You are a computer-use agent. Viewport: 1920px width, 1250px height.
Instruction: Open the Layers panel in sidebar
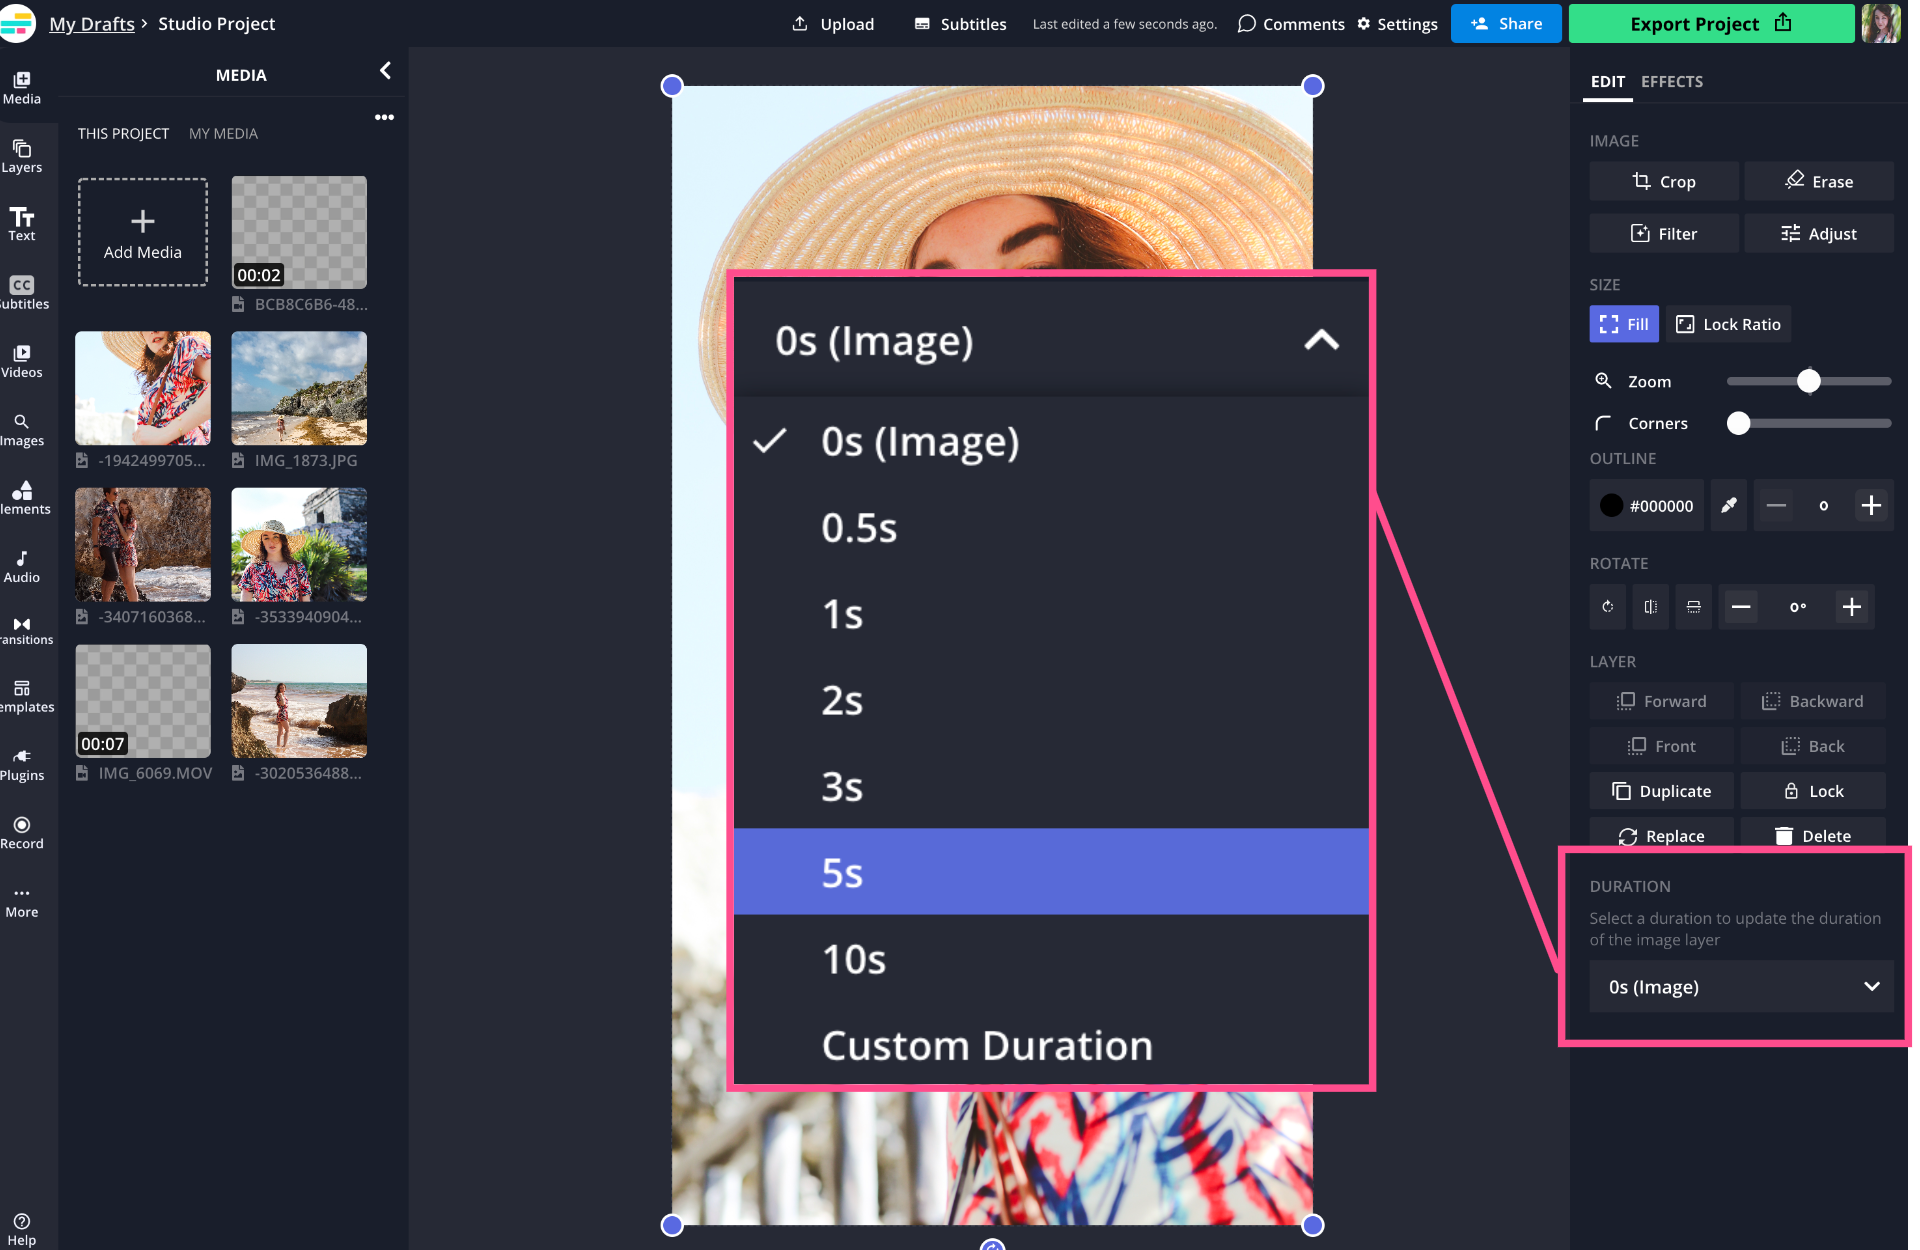pos(21,156)
